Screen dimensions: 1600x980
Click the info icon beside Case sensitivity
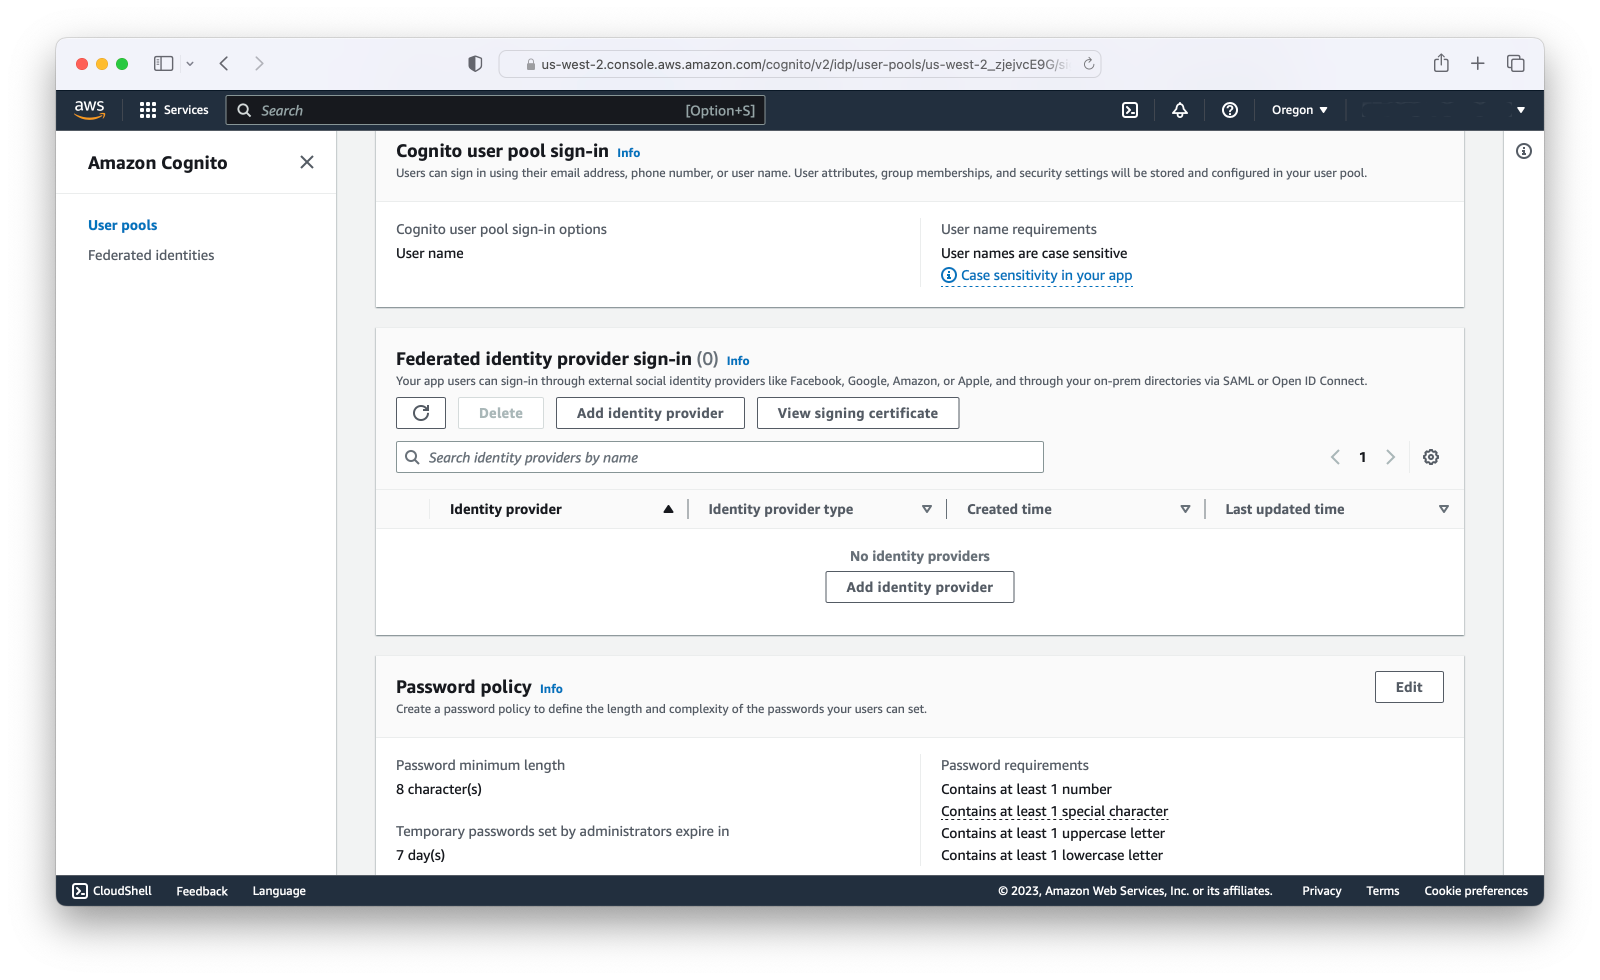[949, 275]
